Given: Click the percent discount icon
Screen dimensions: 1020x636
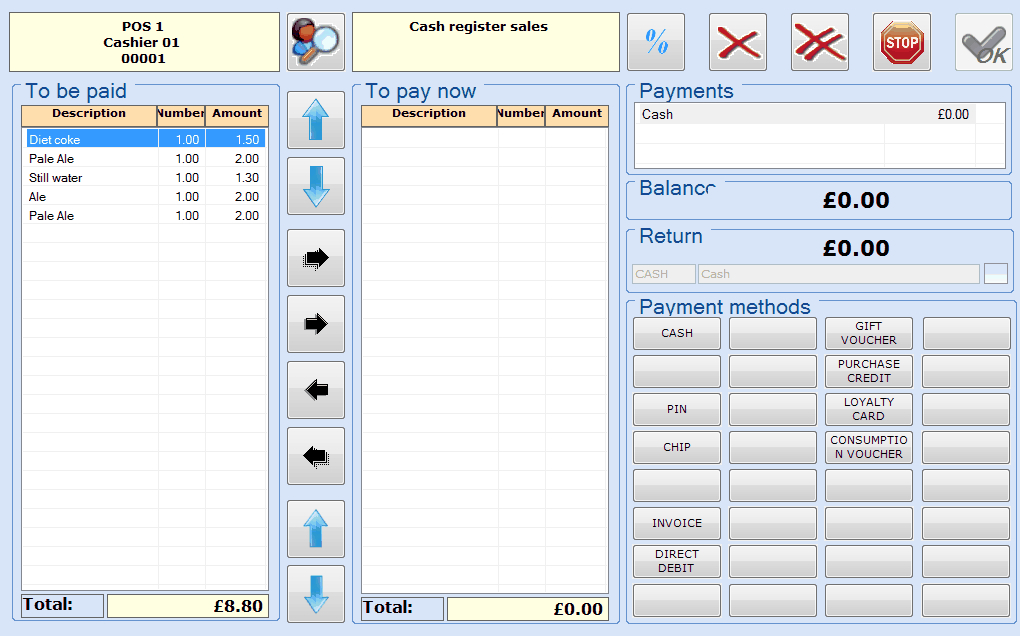Looking at the screenshot, I should pyautogui.click(x=656, y=42).
